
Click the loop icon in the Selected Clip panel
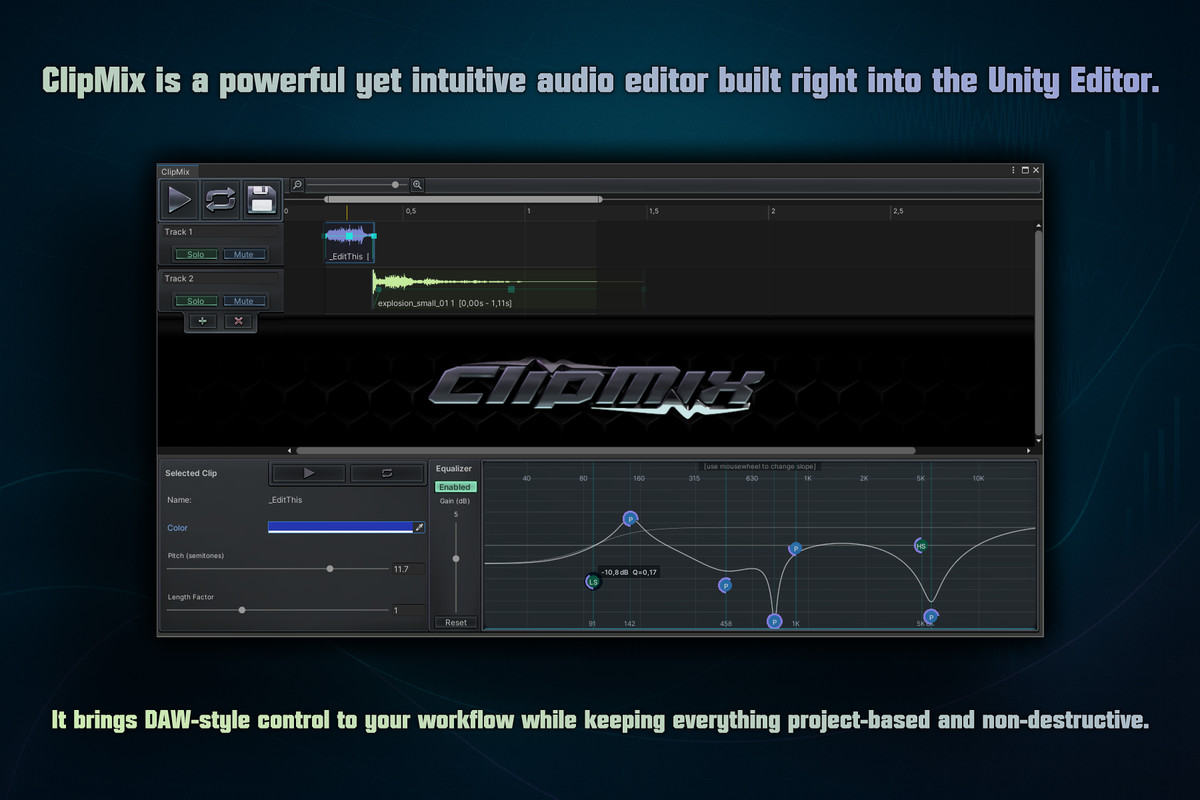388,472
